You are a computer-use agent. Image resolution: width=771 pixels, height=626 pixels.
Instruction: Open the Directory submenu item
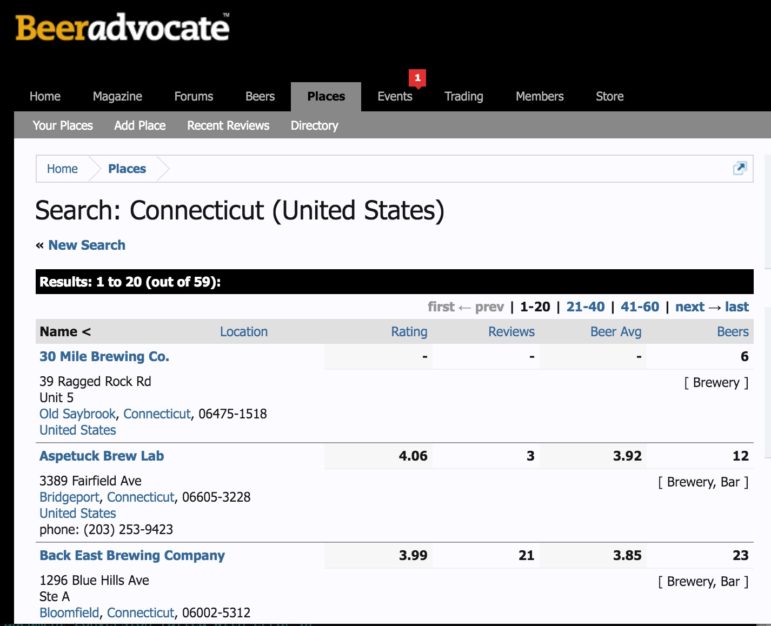[314, 125]
